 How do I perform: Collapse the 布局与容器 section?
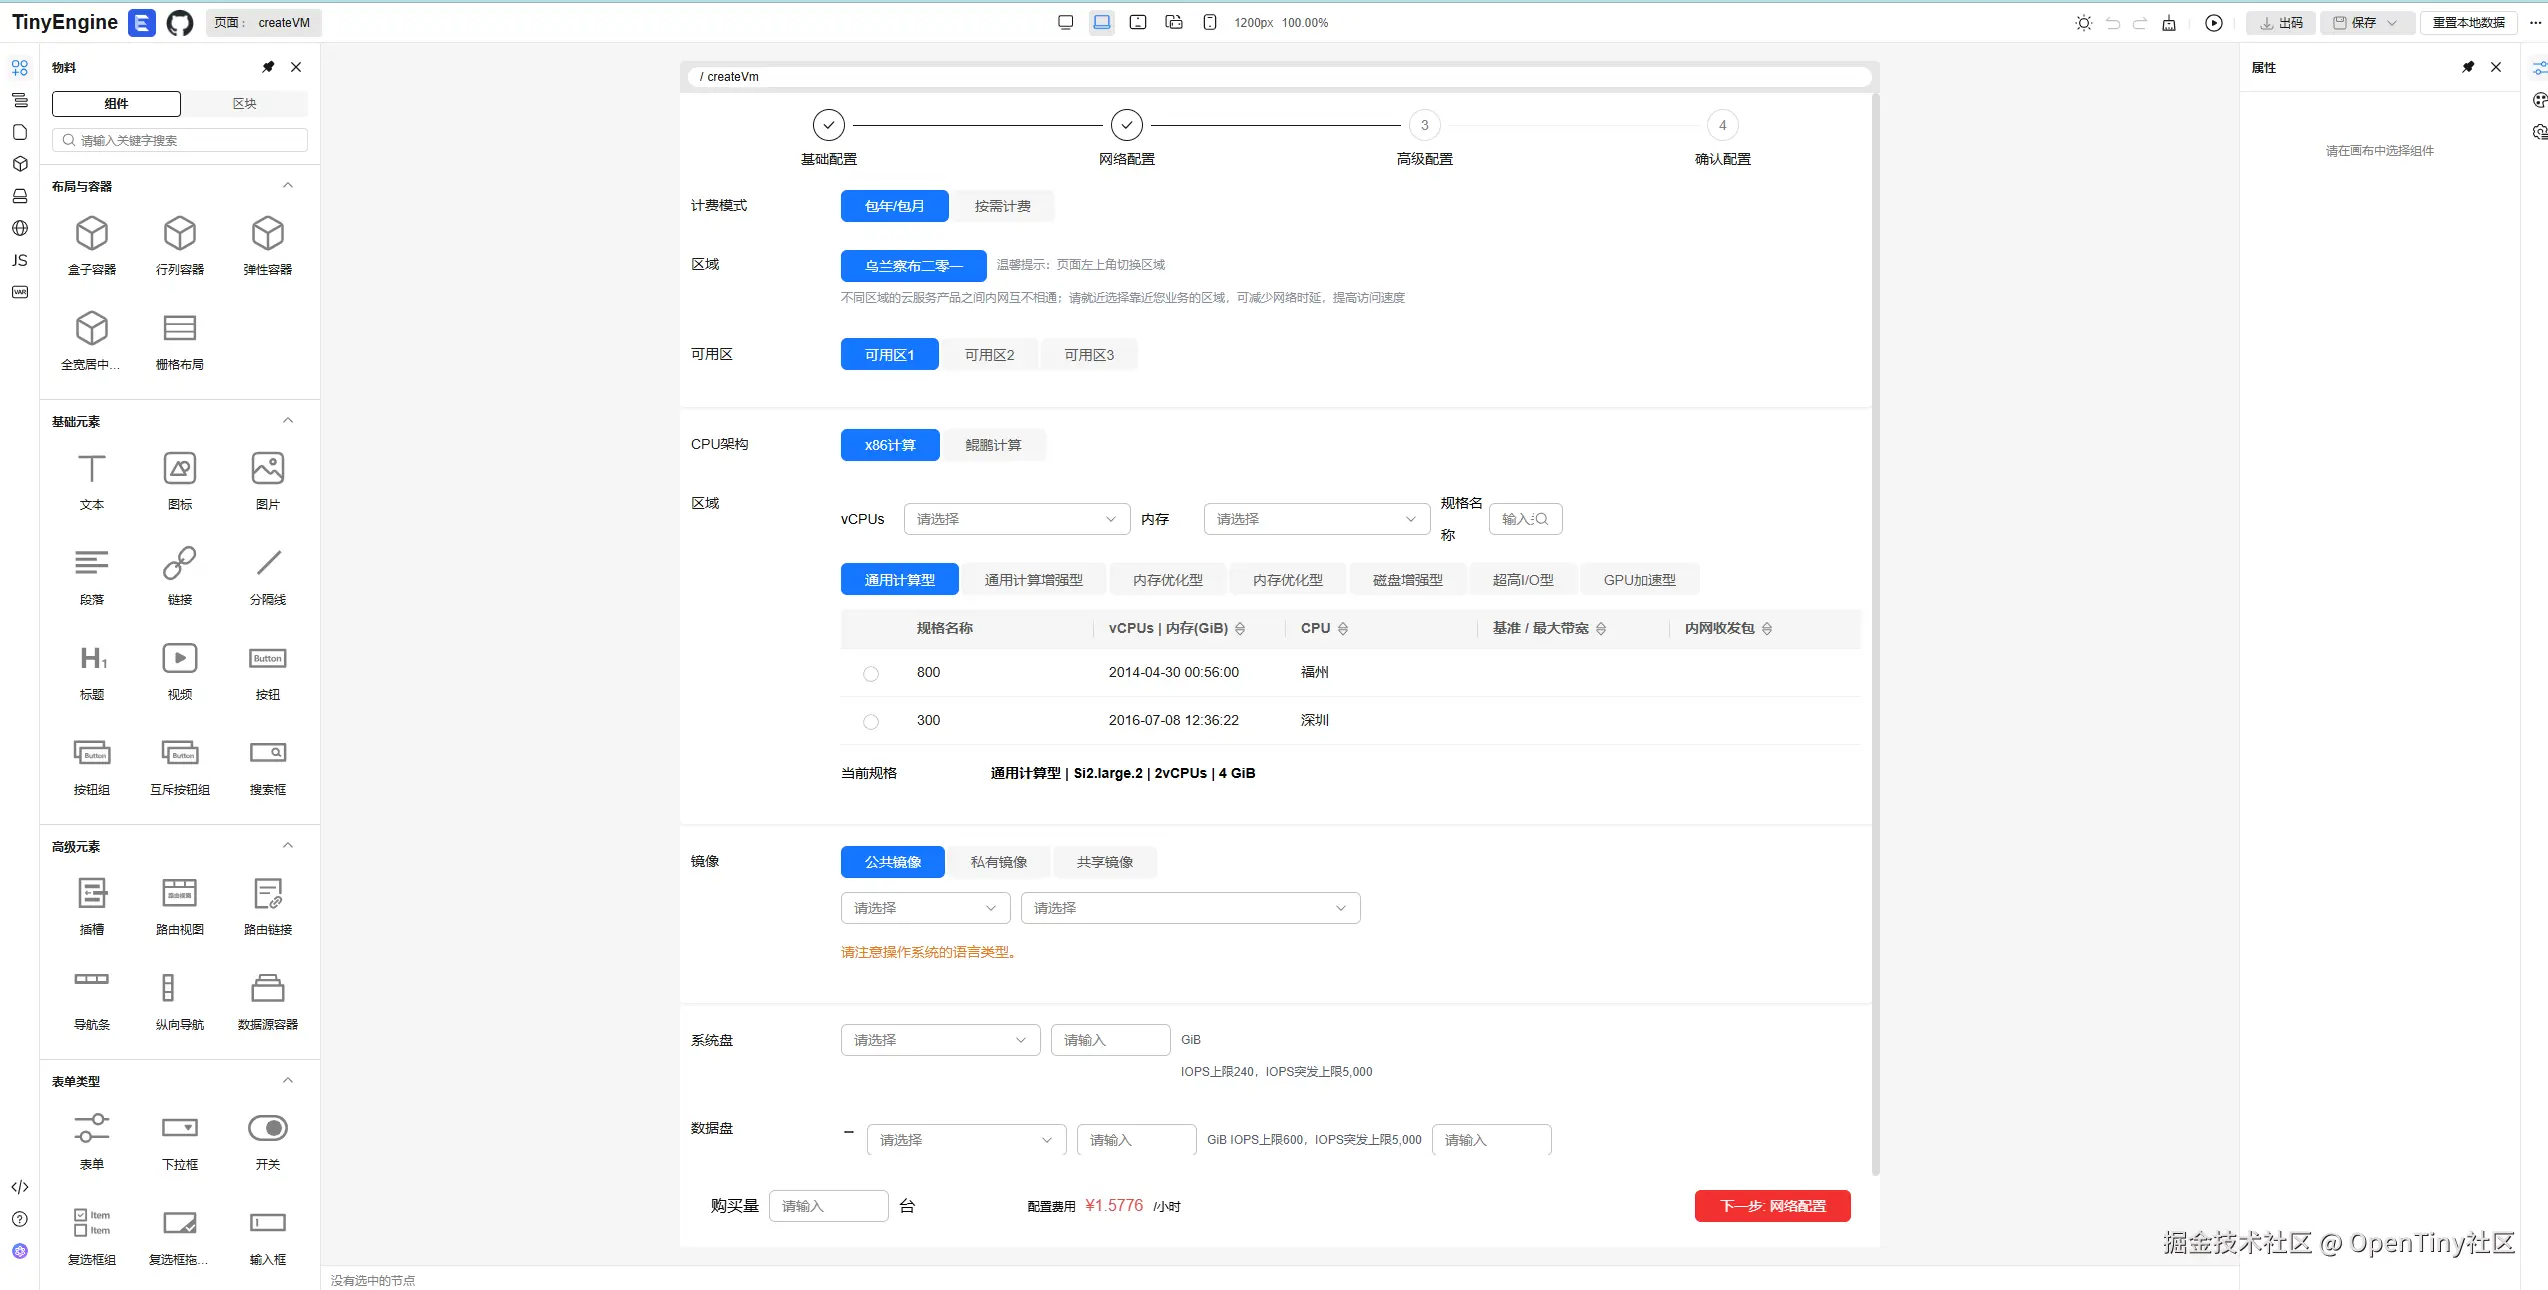[288, 186]
